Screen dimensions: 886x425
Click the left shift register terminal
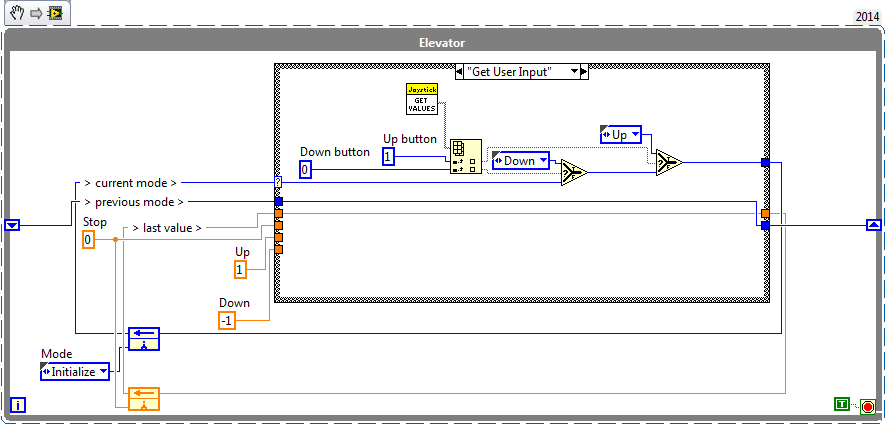coord(12,225)
